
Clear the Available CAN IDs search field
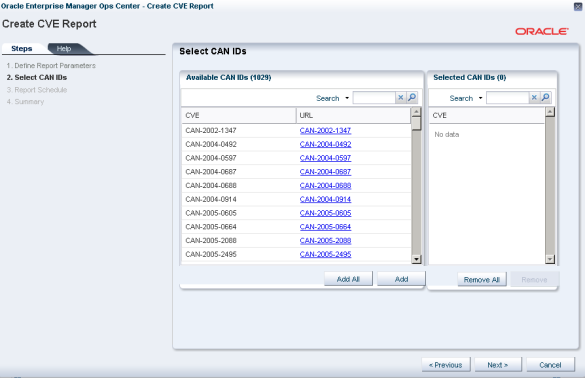pyautogui.click(x=401, y=97)
